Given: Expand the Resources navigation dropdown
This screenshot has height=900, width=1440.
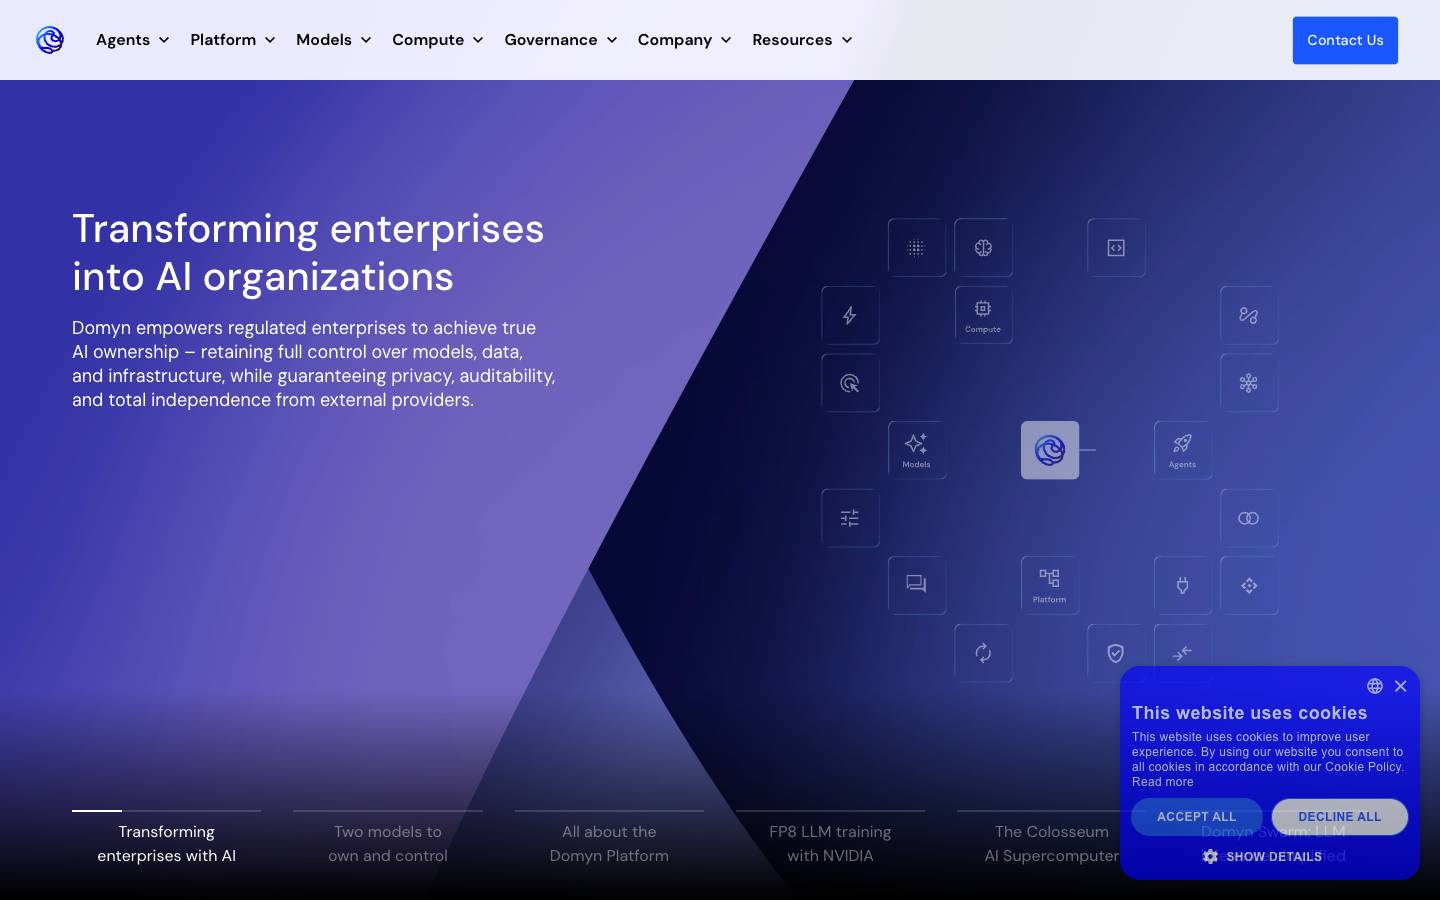Looking at the screenshot, I should 802,40.
